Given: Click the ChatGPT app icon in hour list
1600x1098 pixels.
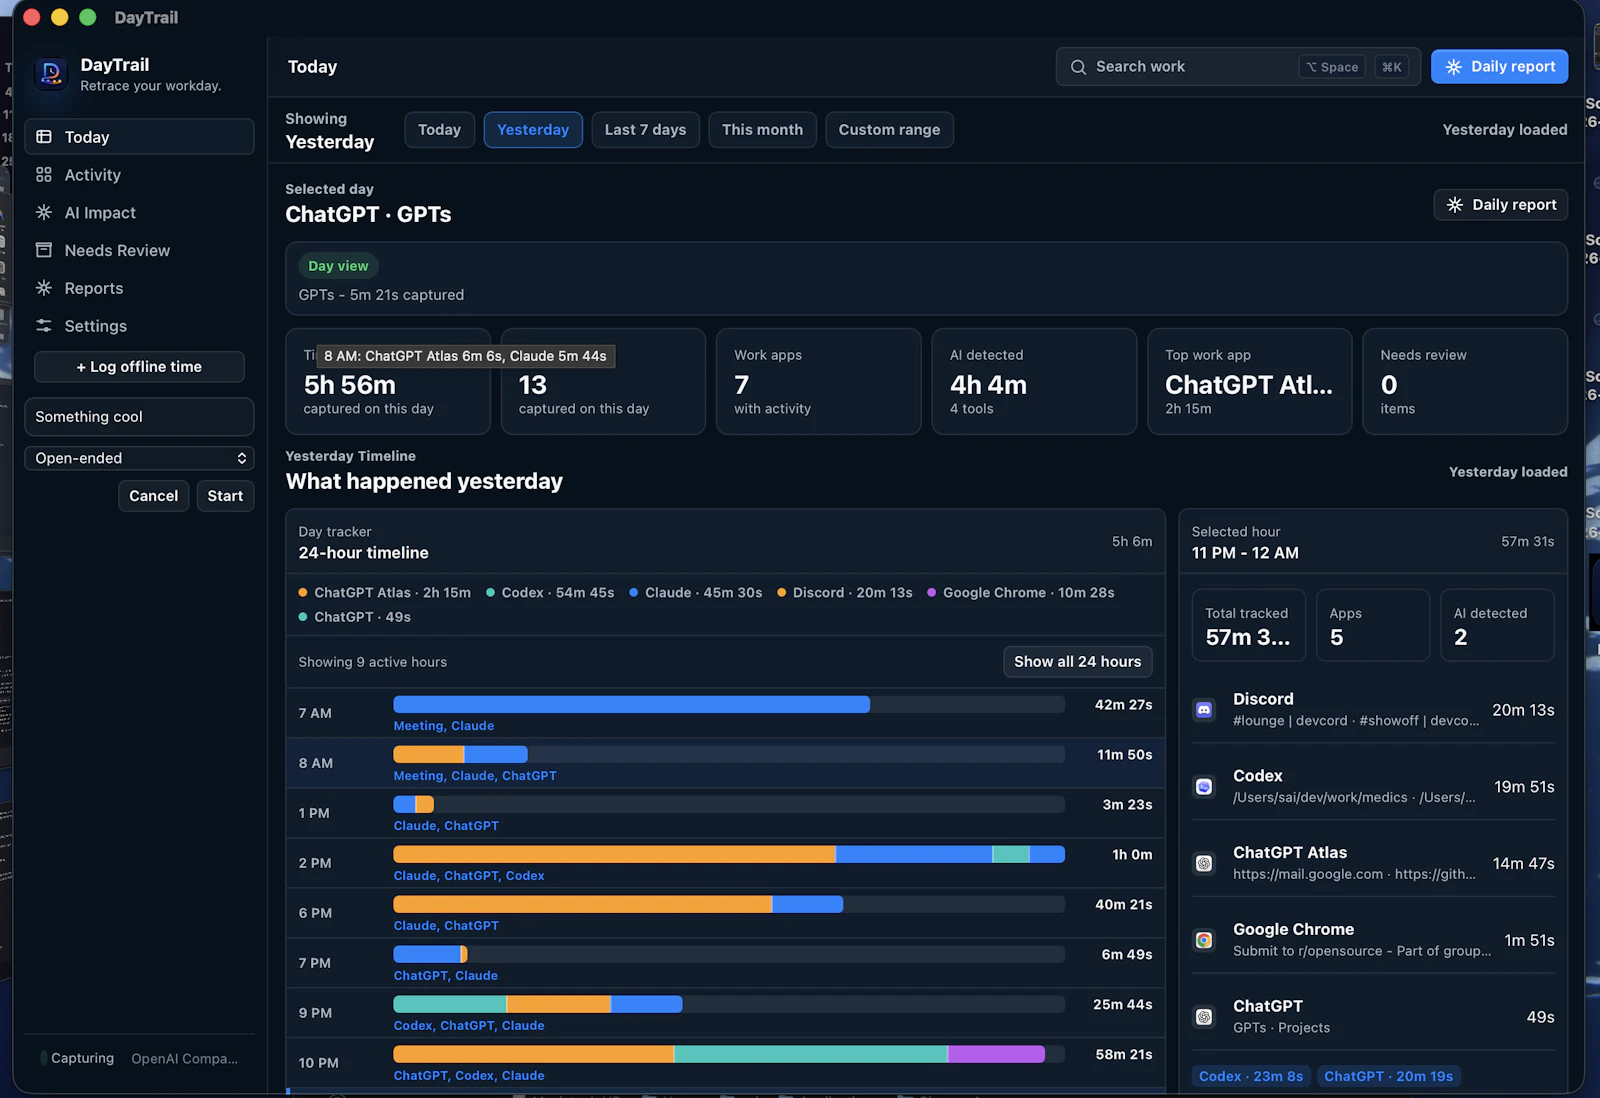Looking at the screenshot, I should (1204, 1017).
